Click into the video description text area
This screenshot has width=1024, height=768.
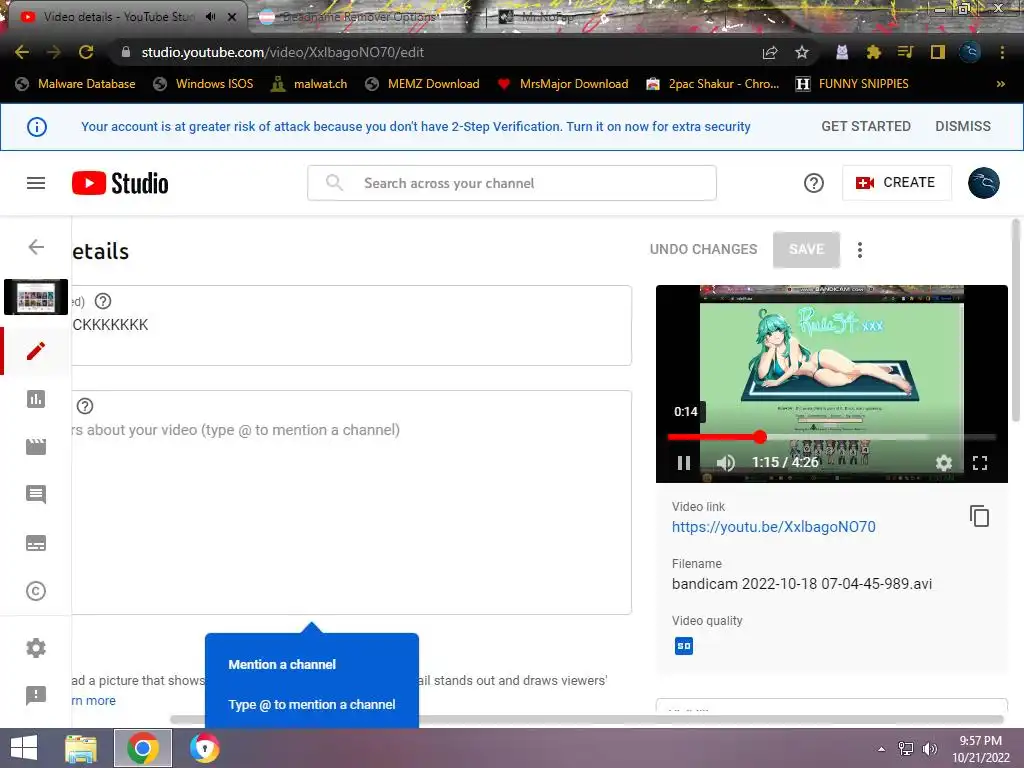[351, 502]
